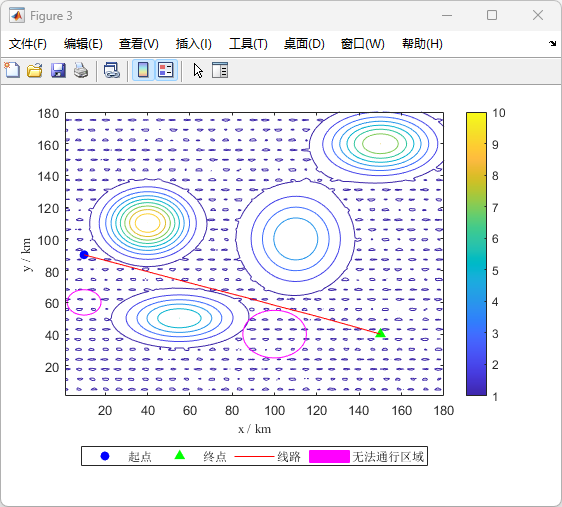Image resolution: width=562 pixels, height=507 pixels.
Task: Click the x / km axis label
Action: [x=254, y=429]
